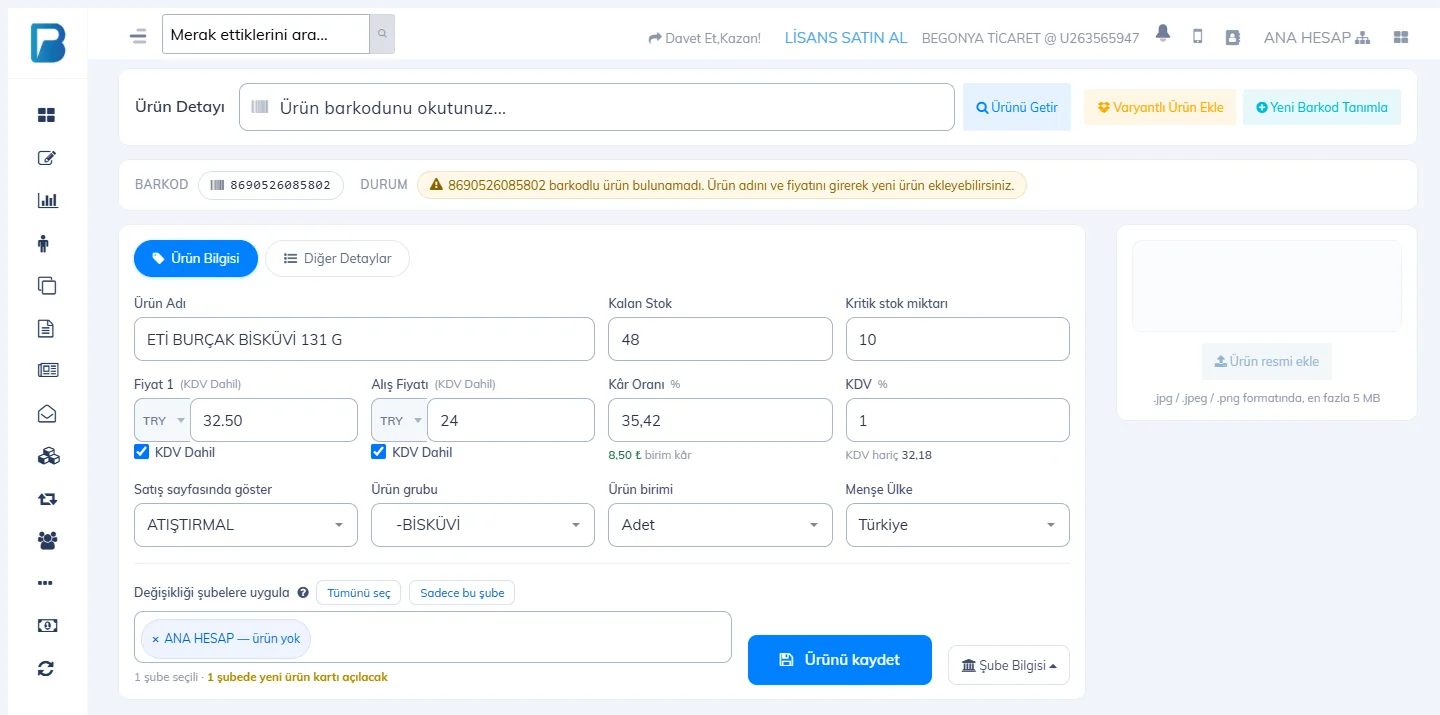Click the retweet arrows icon in the sidebar
Viewport: 1440px width, 715px height.
[47, 498]
